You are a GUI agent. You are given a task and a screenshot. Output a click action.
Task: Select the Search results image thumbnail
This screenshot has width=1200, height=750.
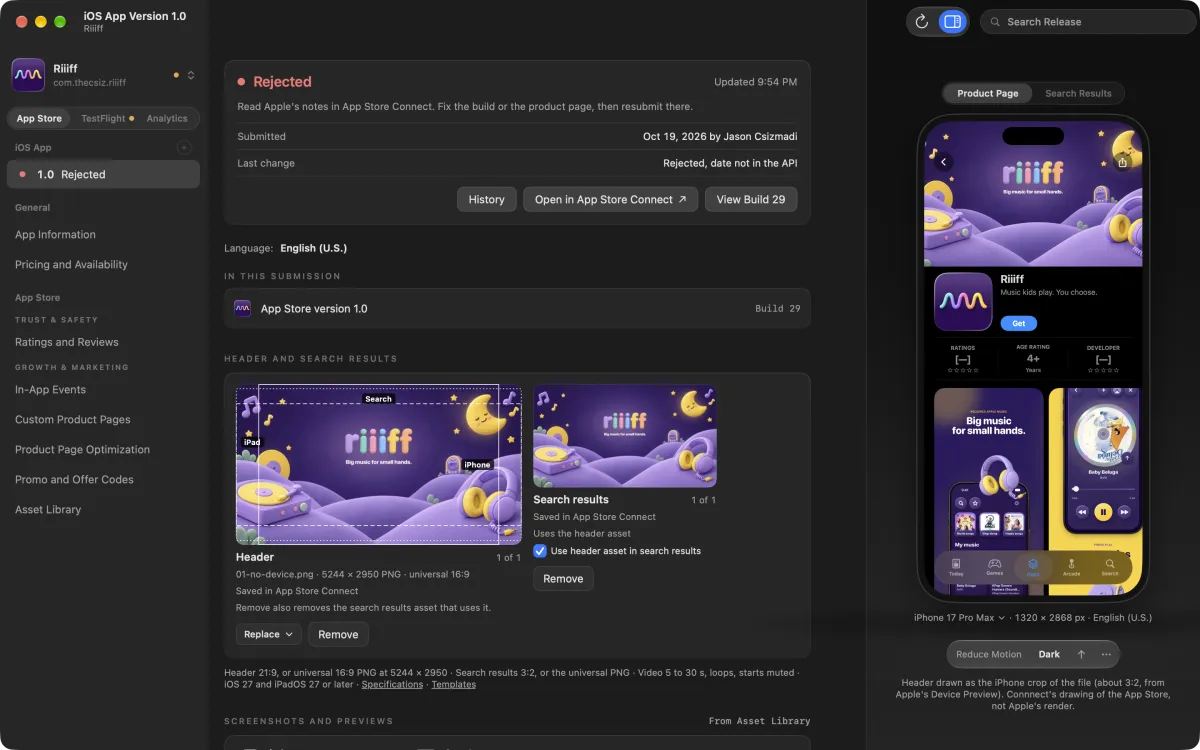(x=625, y=436)
